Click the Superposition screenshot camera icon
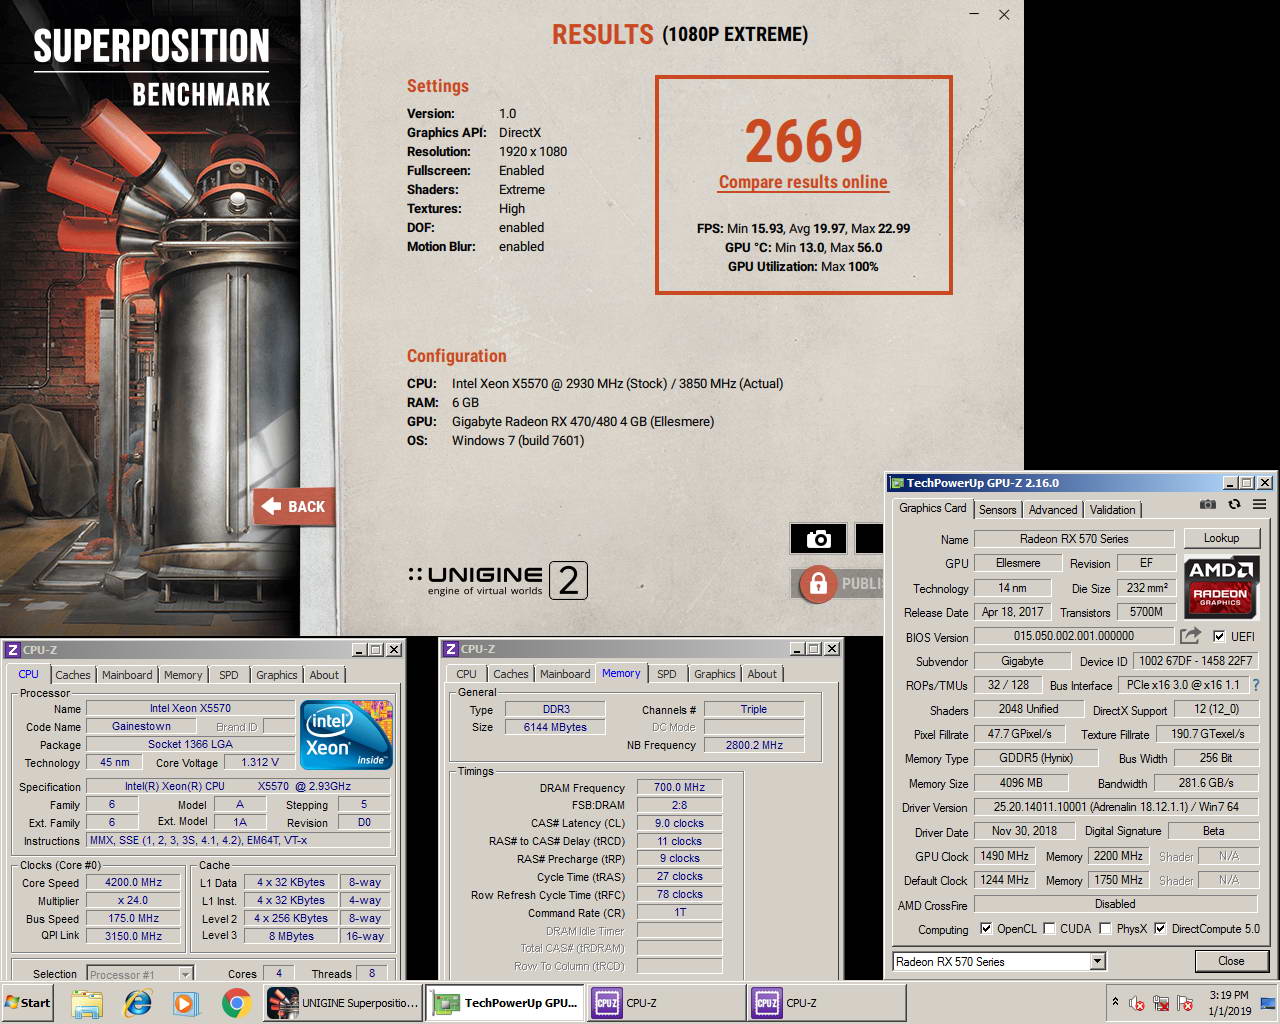The image size is (1280, 1024). click(x=819, y=539)
